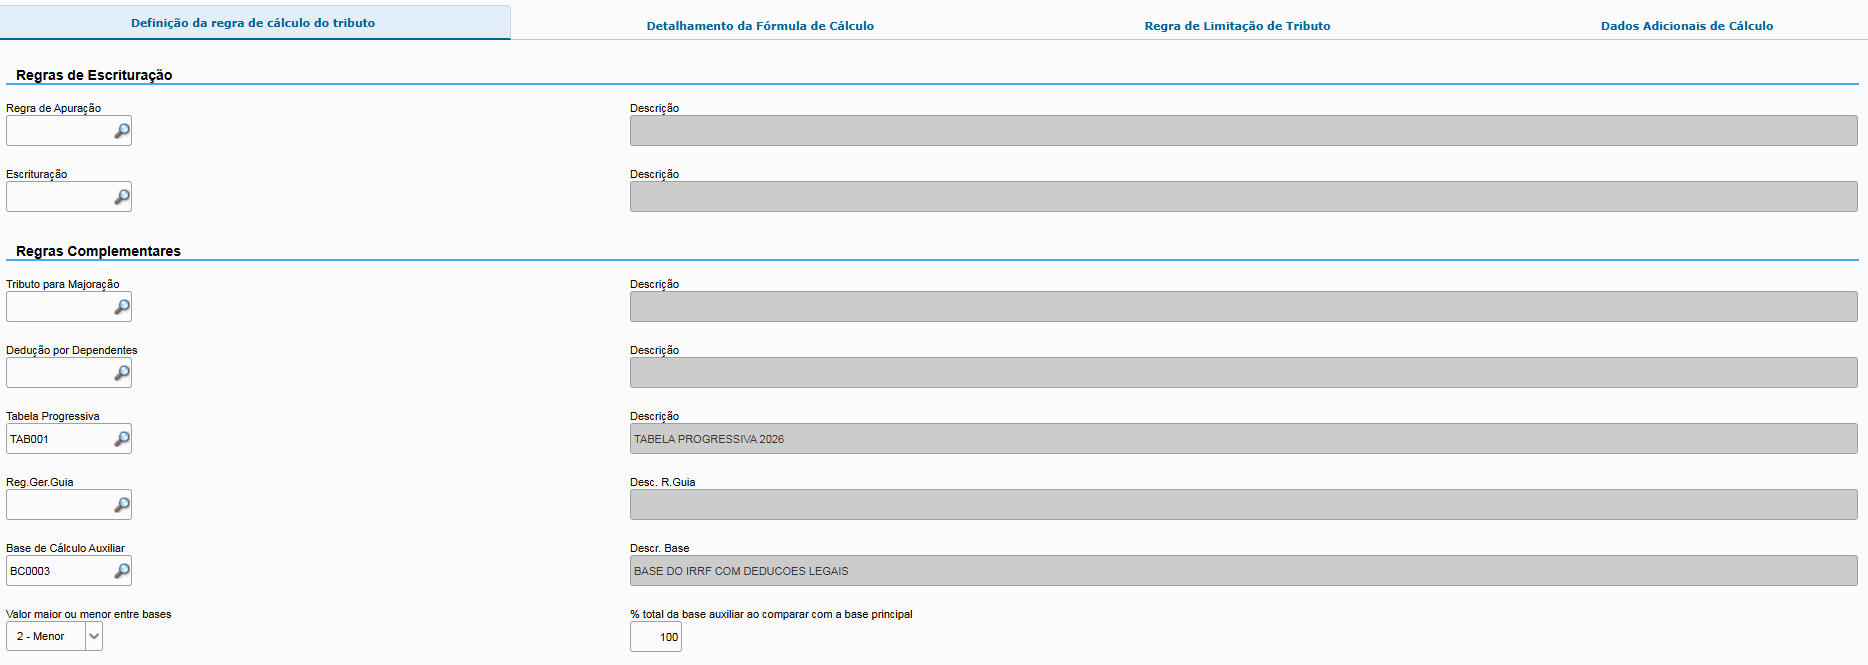Open lookup for Tabela Progressiva TAB001
Viewport: 1868px width, 665px height.
click(122, 439)
